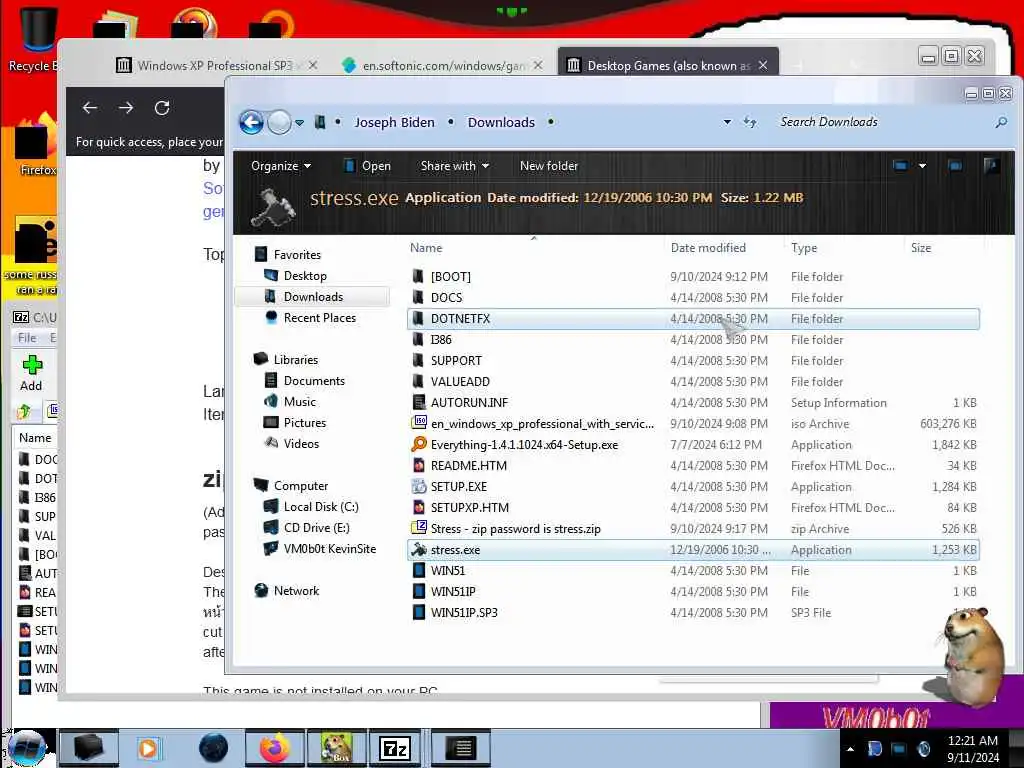
Task: Open the Music library
Action: point(299,402)
